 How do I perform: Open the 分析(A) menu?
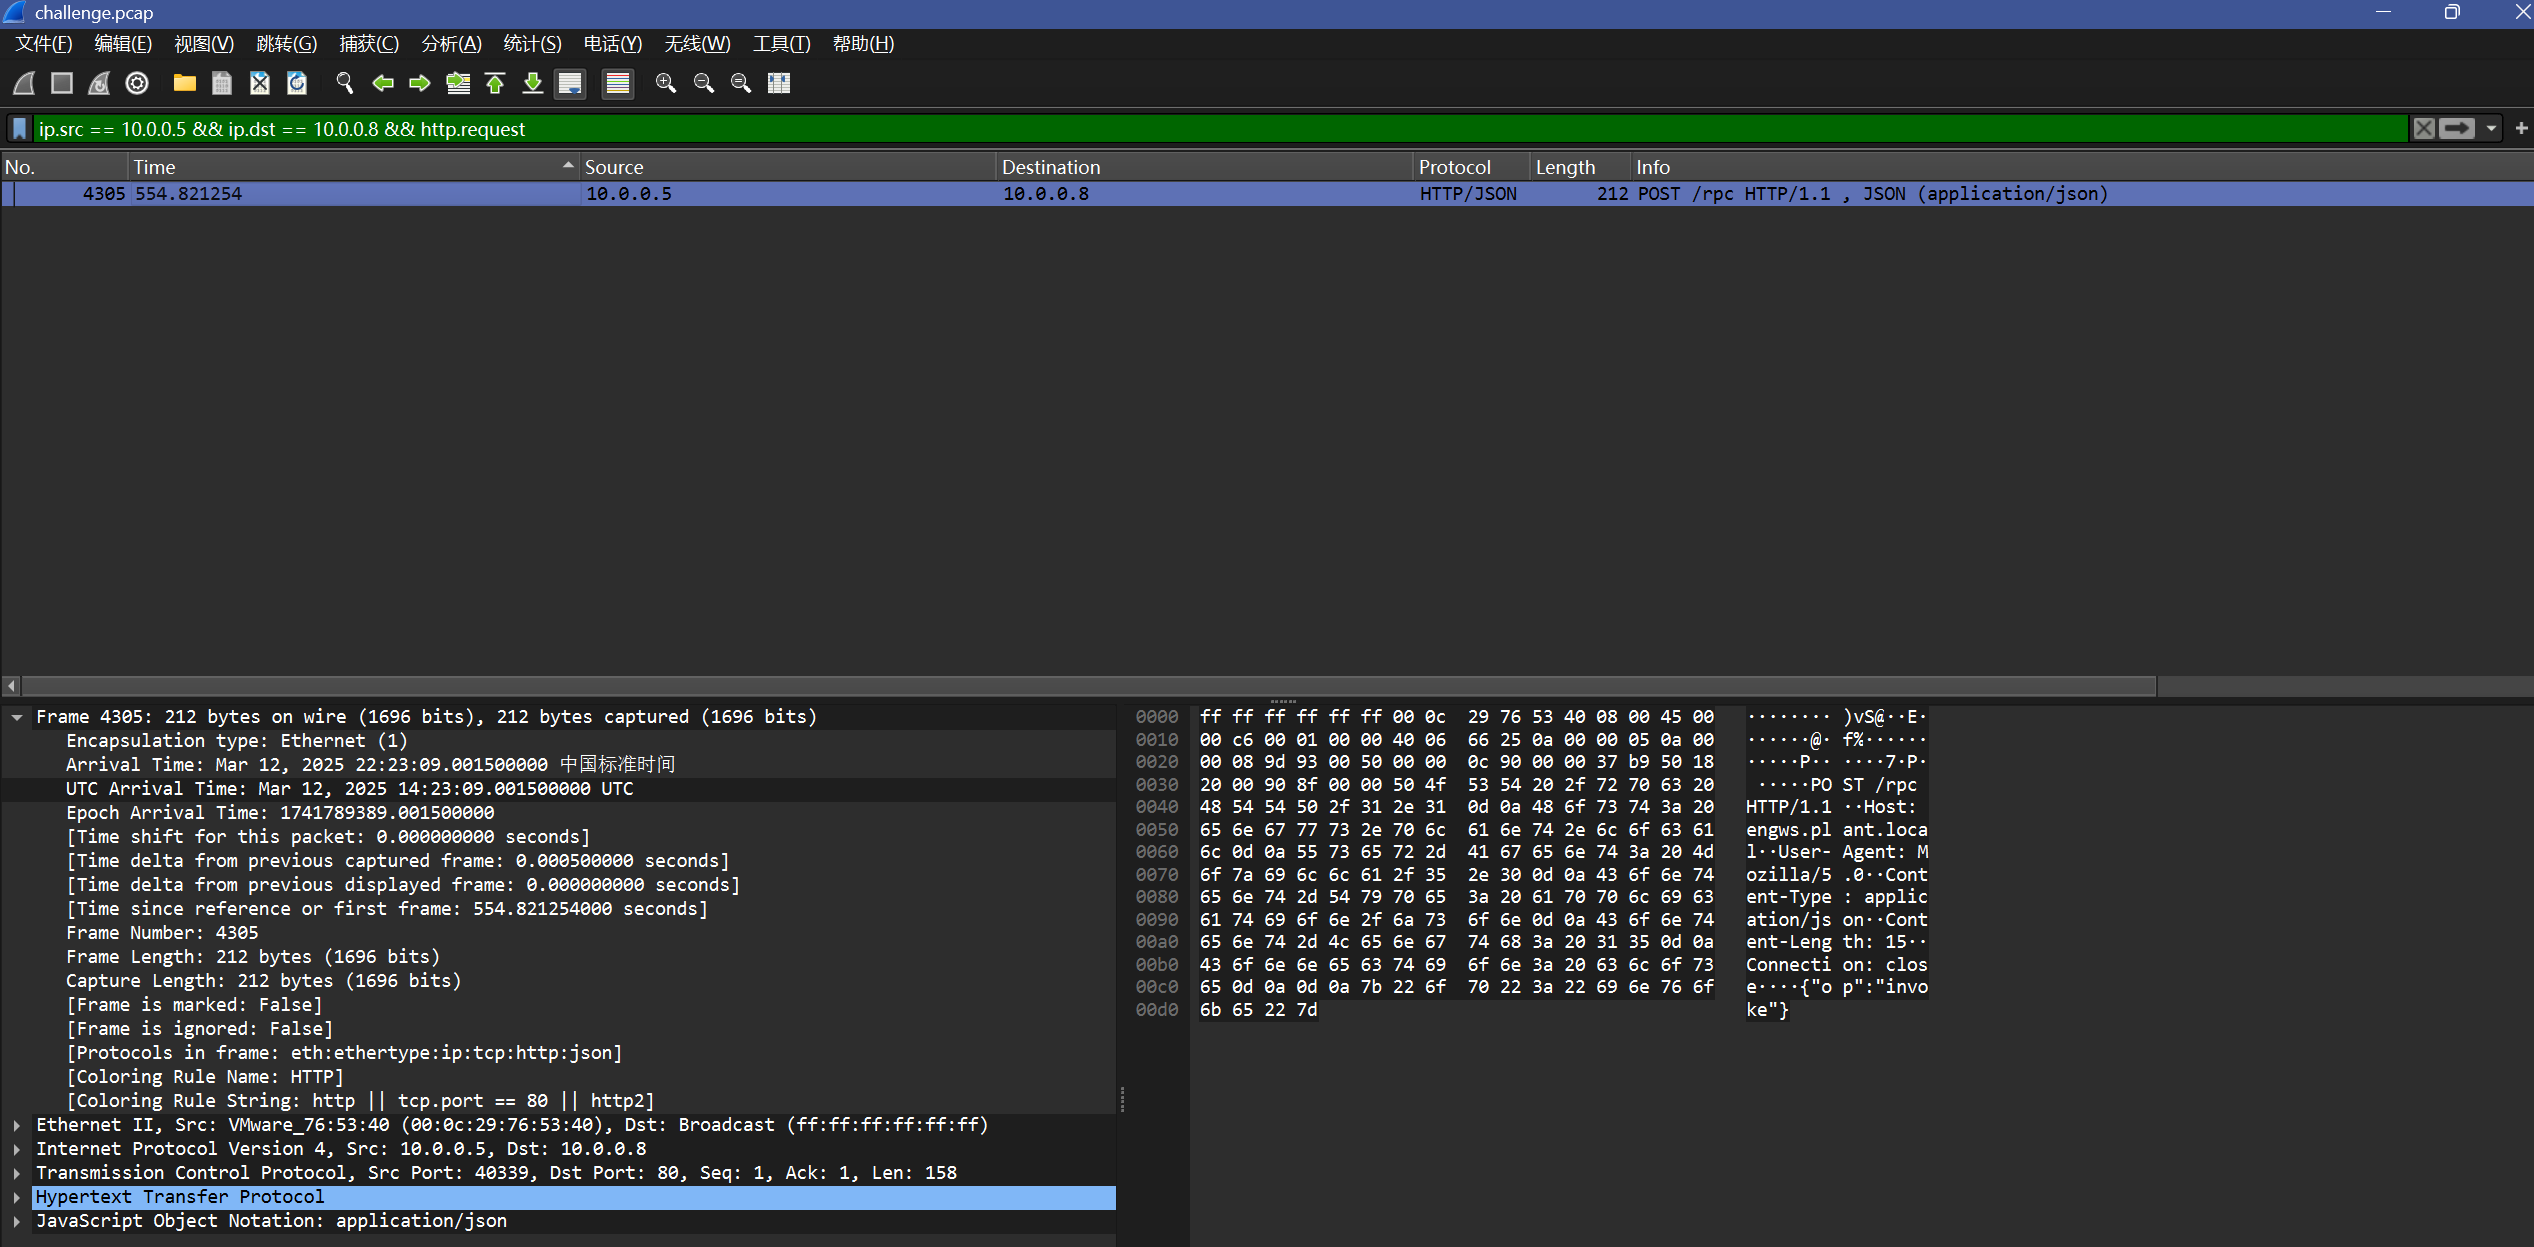[x=451, y=44]
